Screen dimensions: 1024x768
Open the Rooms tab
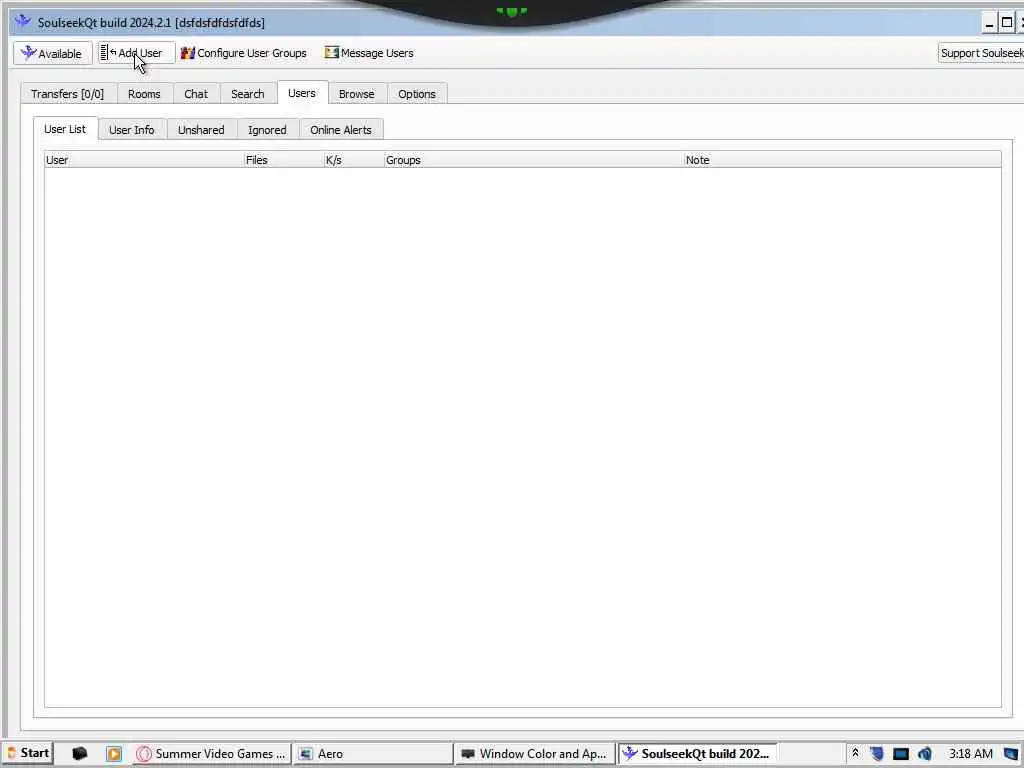point(144,94)
